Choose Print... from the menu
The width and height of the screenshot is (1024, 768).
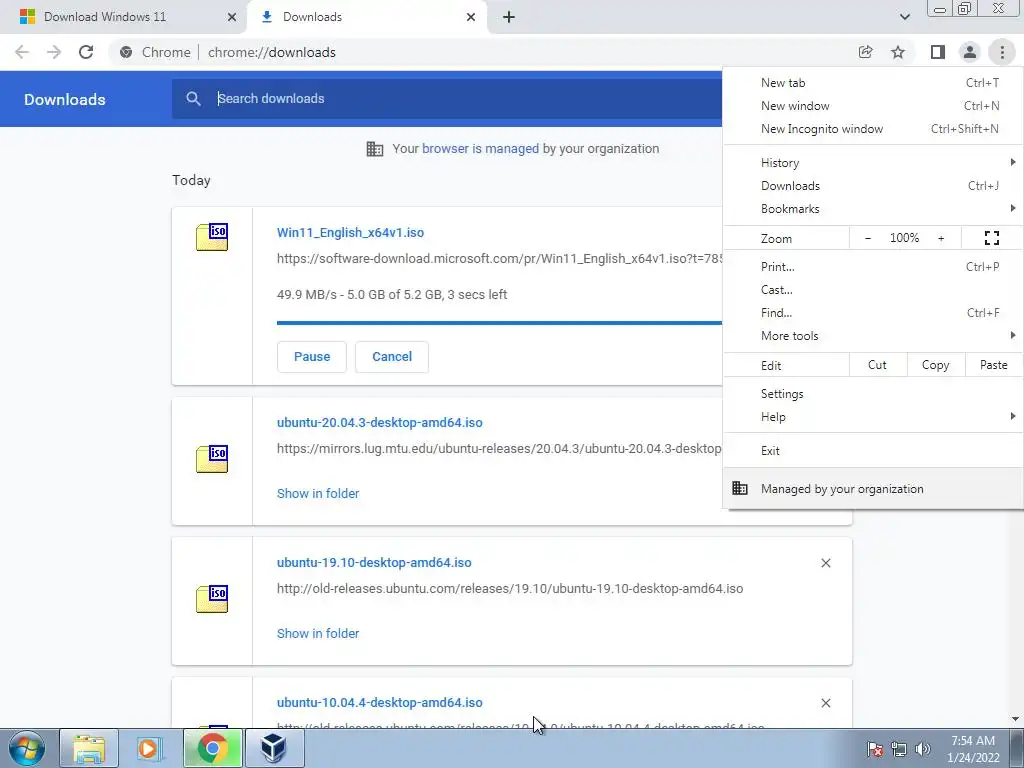tap(873, 266)
